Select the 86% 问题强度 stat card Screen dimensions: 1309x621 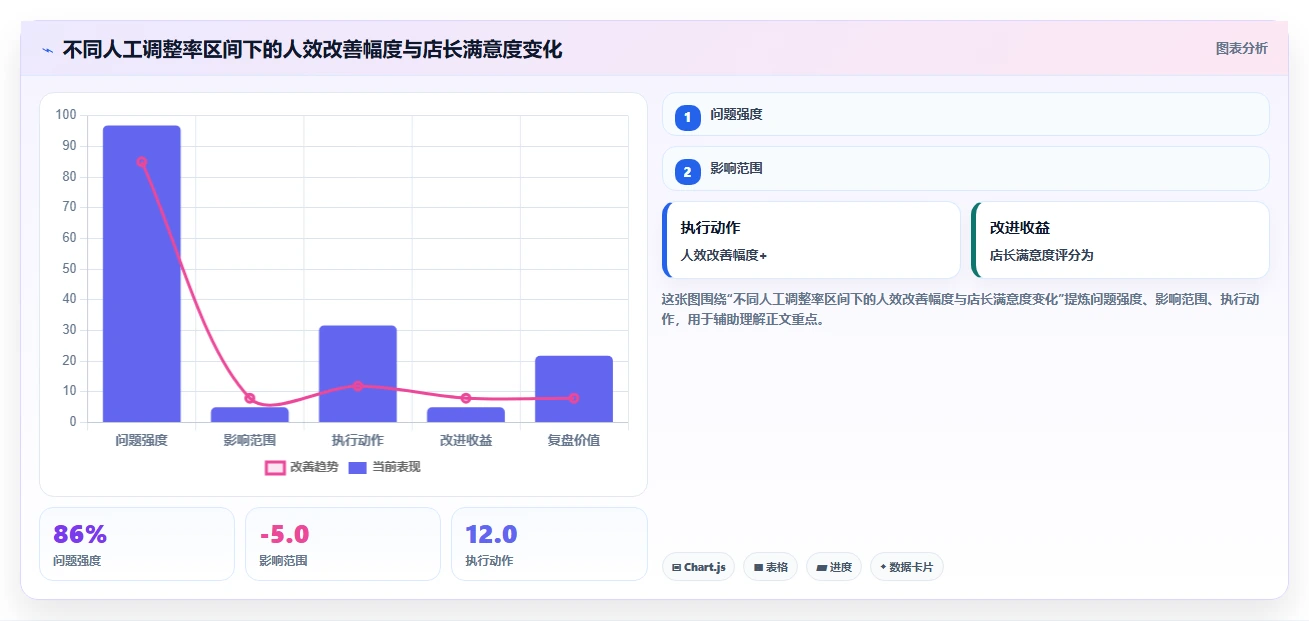point(137,544)
